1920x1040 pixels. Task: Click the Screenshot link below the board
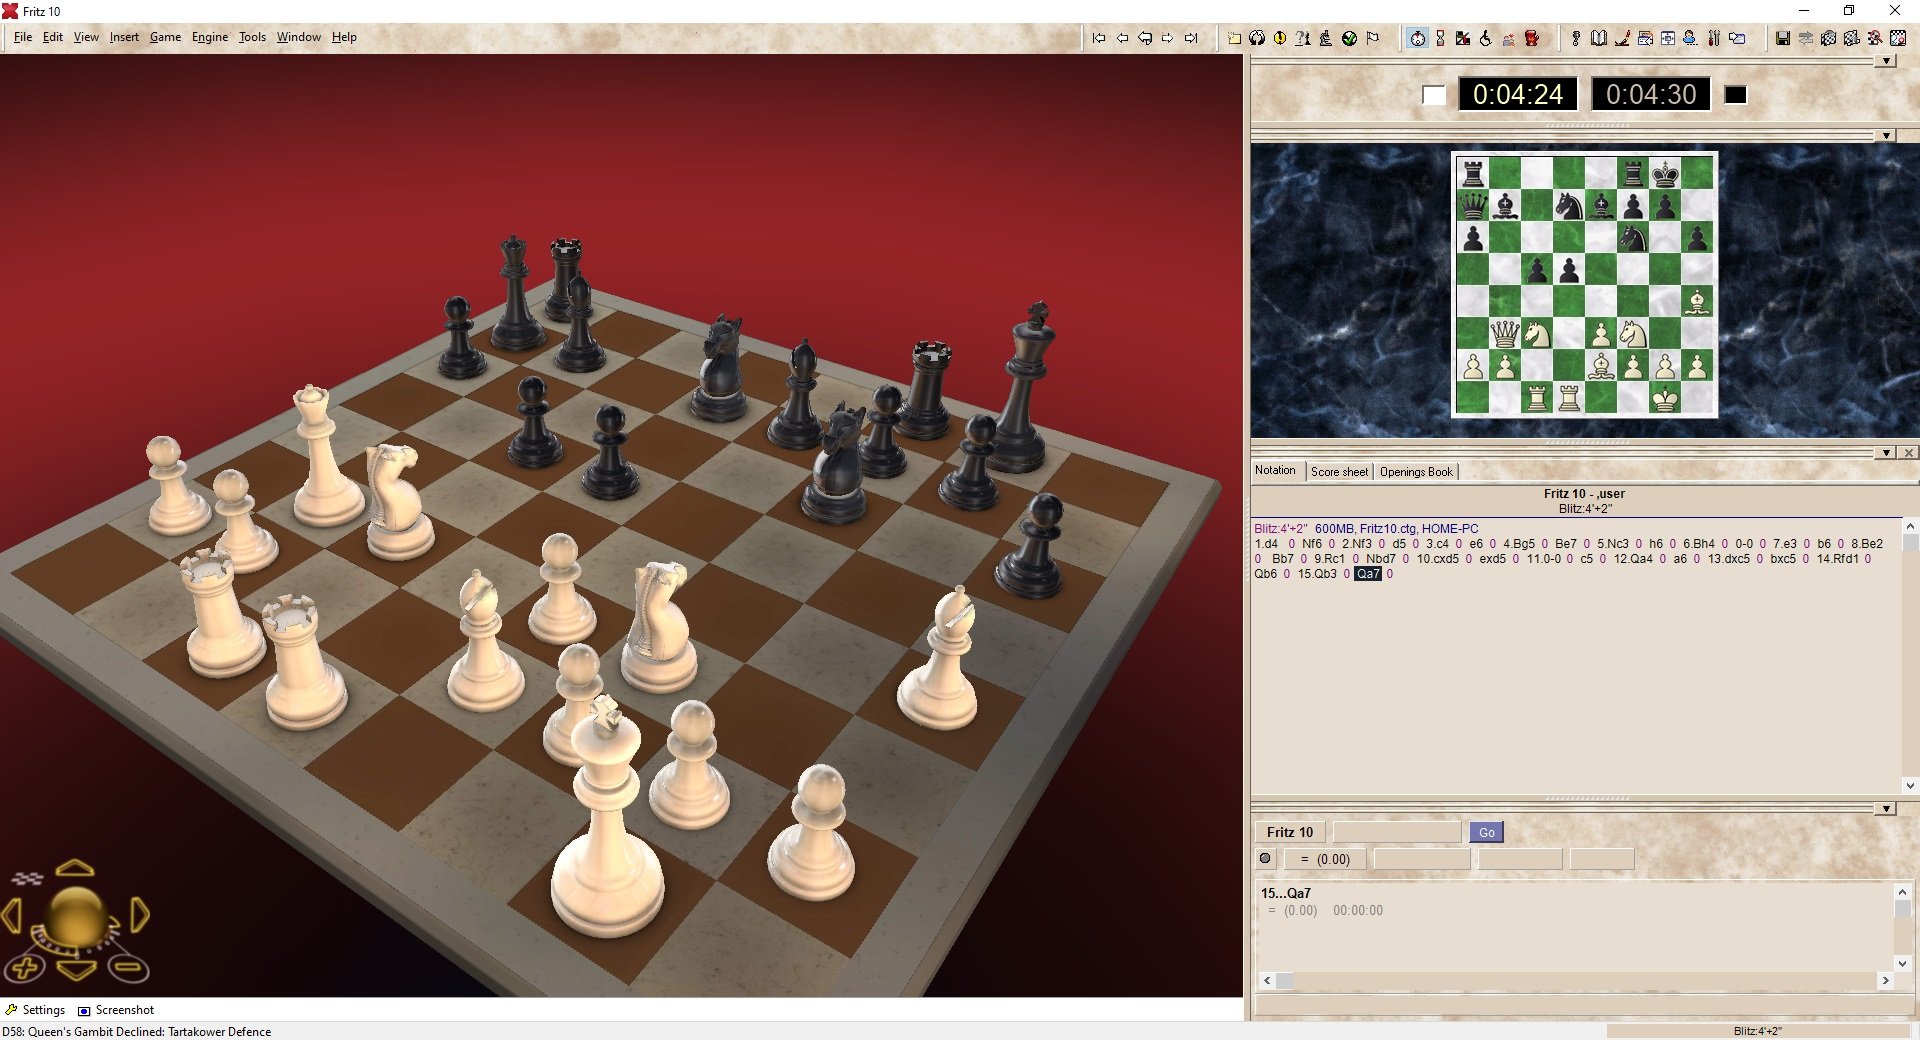125,1010
